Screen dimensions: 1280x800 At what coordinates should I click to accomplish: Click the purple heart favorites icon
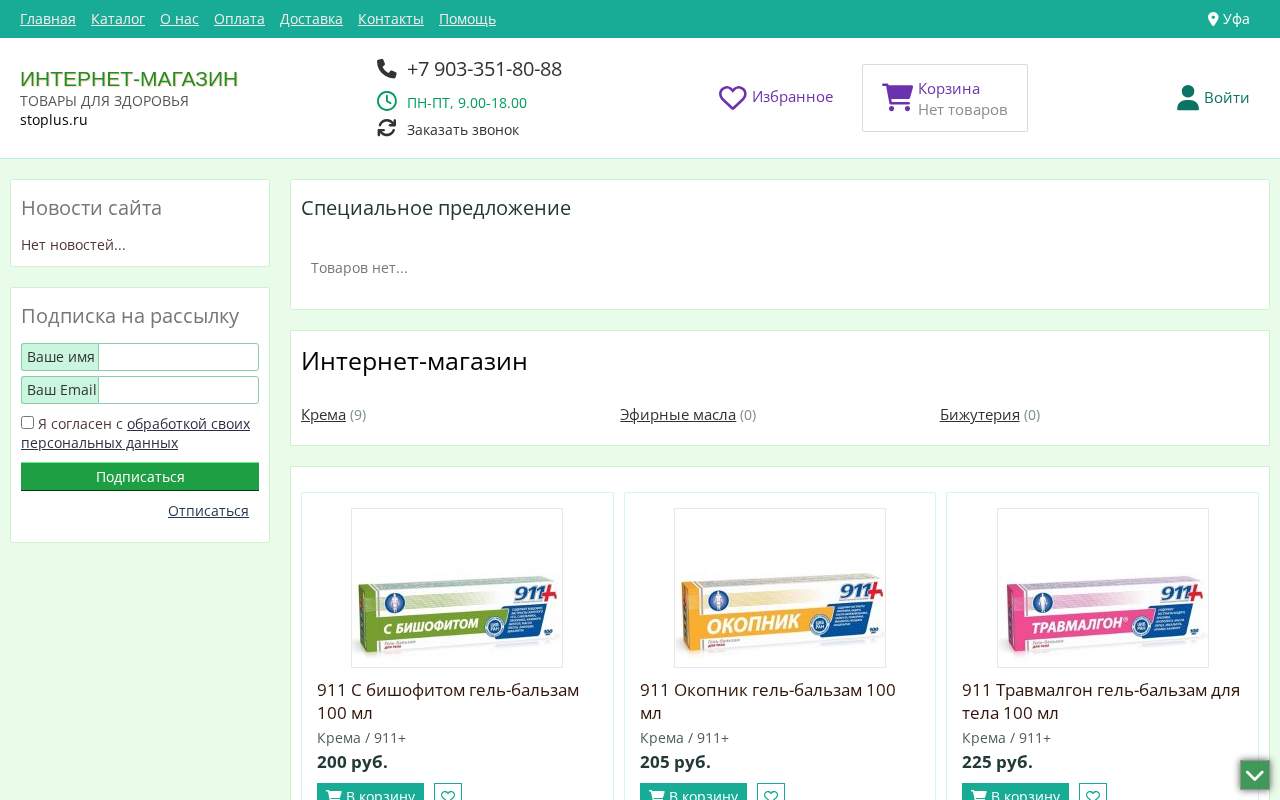click(733, 97)
